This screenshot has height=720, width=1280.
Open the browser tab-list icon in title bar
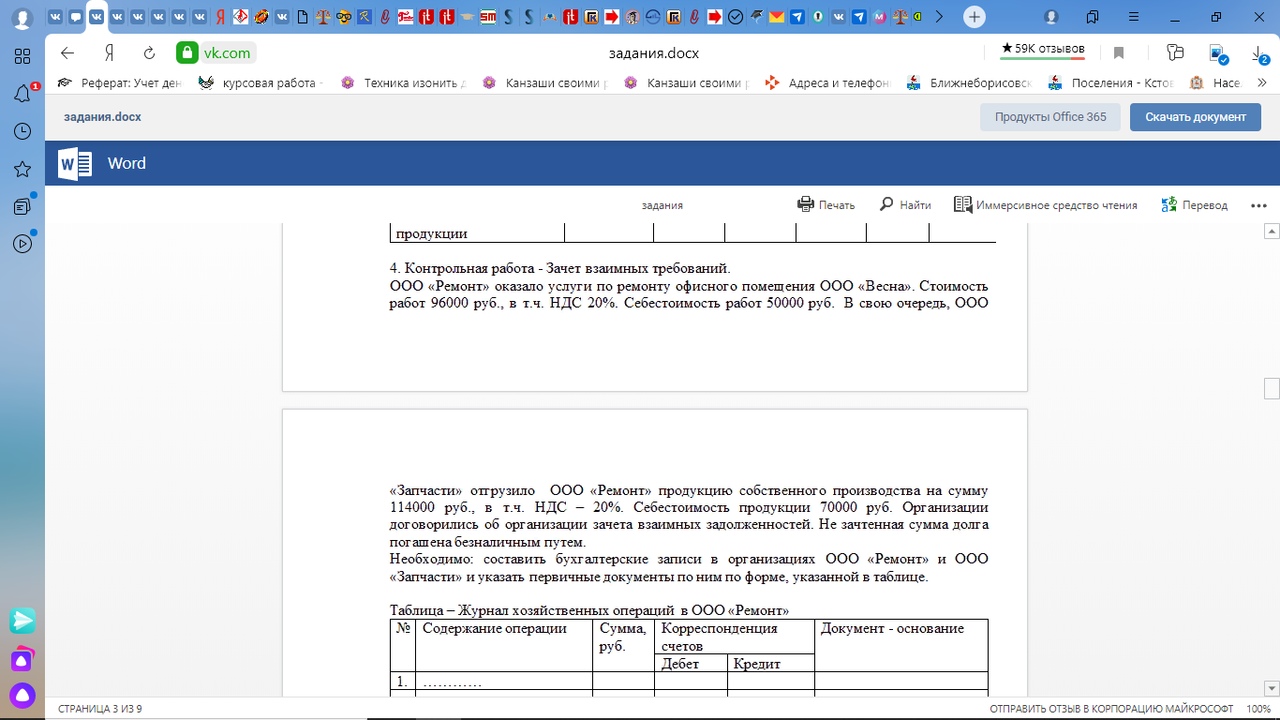click(x=1092, y=17)
